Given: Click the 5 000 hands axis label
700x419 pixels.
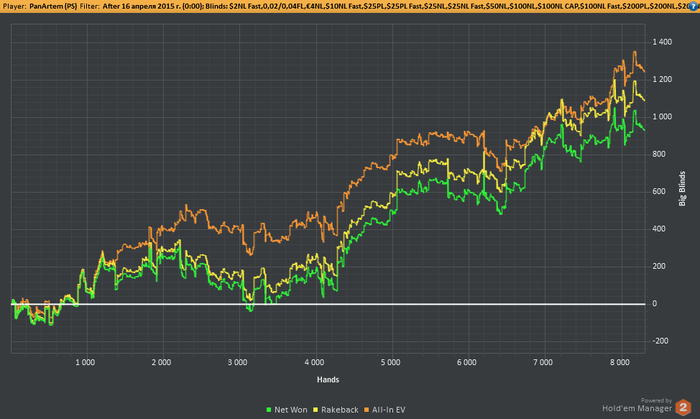Looking at the screenshot, I should (391, 362).
